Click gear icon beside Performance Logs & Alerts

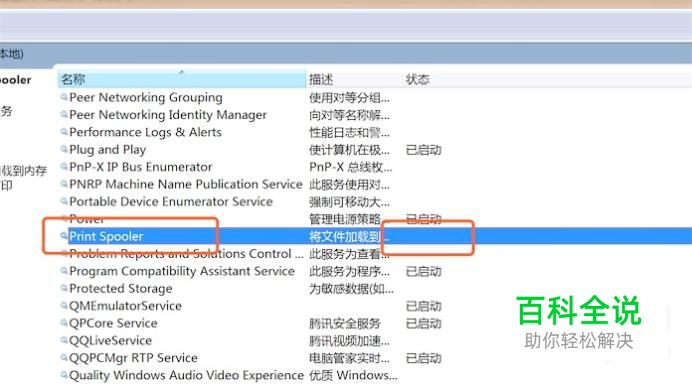64,132
